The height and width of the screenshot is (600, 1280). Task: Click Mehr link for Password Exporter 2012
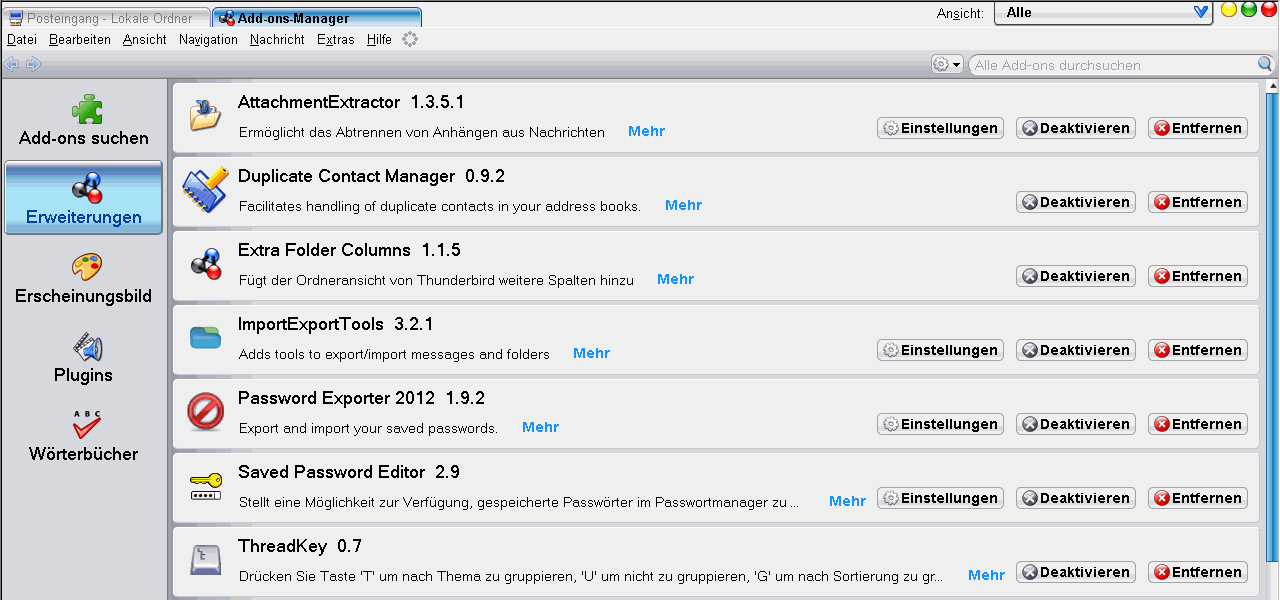coord(540,427)
